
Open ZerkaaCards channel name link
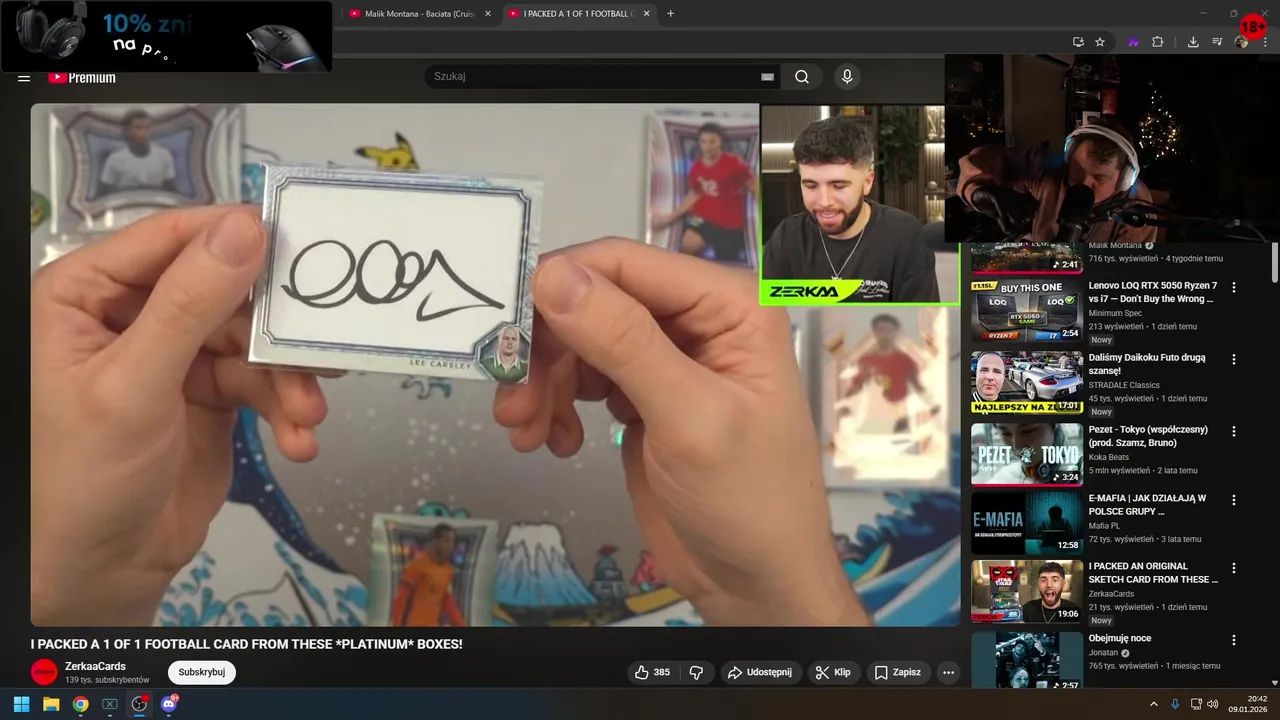tap(96, 666)
